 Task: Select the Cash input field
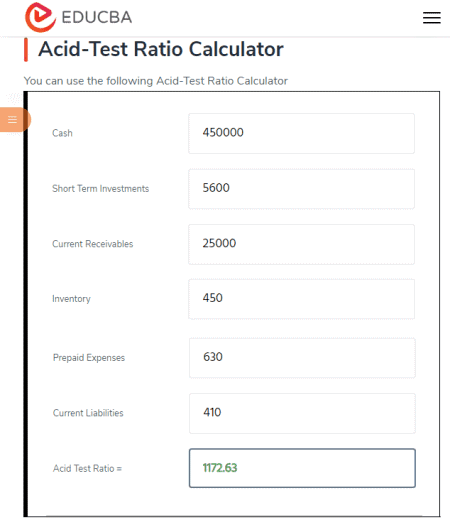click(x=301, y=133)
